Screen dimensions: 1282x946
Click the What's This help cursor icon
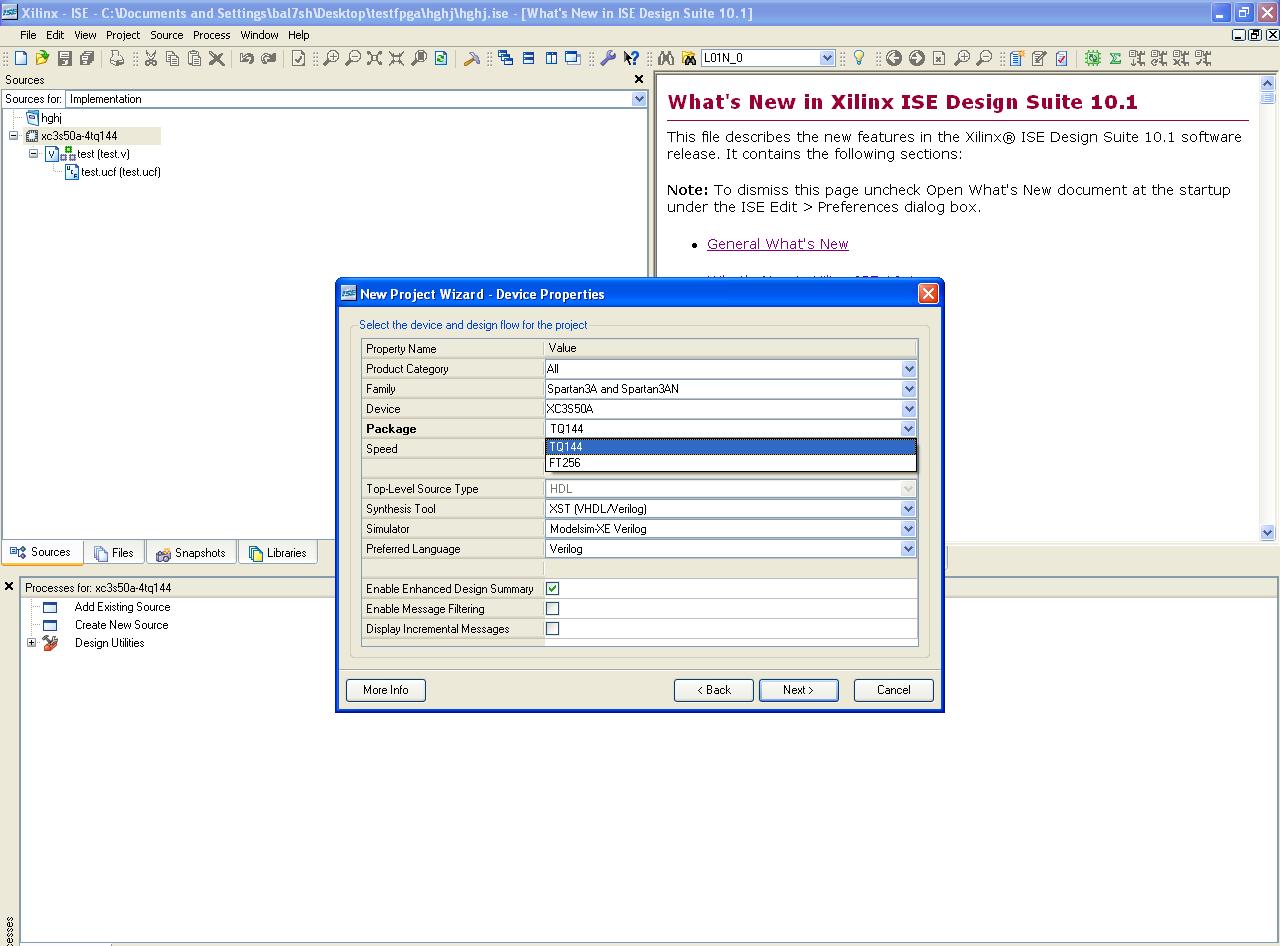pyautogui.click(x=631, y=58)
